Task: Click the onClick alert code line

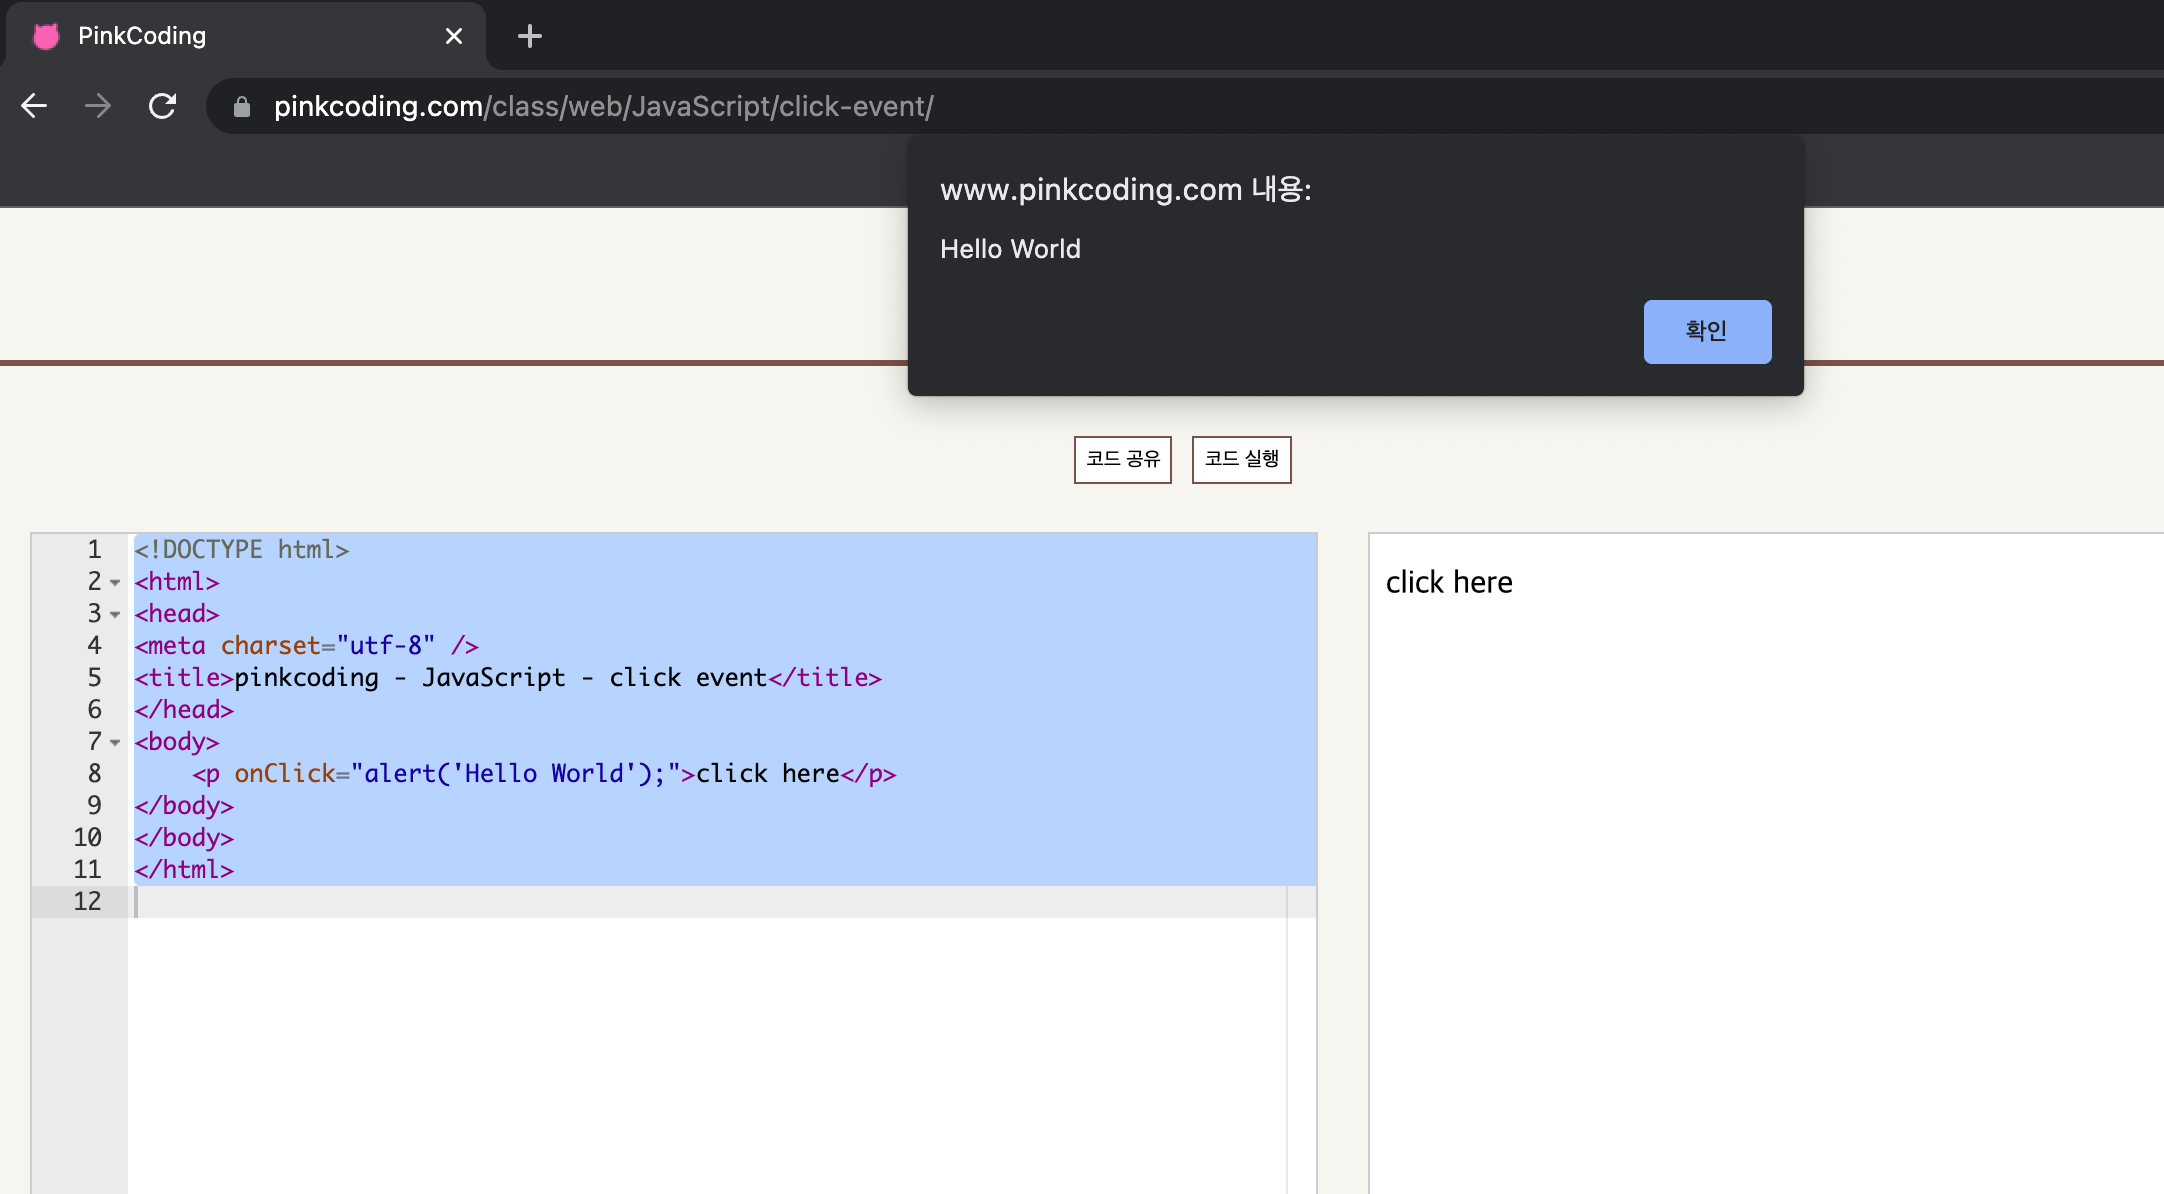Action: 545,774
